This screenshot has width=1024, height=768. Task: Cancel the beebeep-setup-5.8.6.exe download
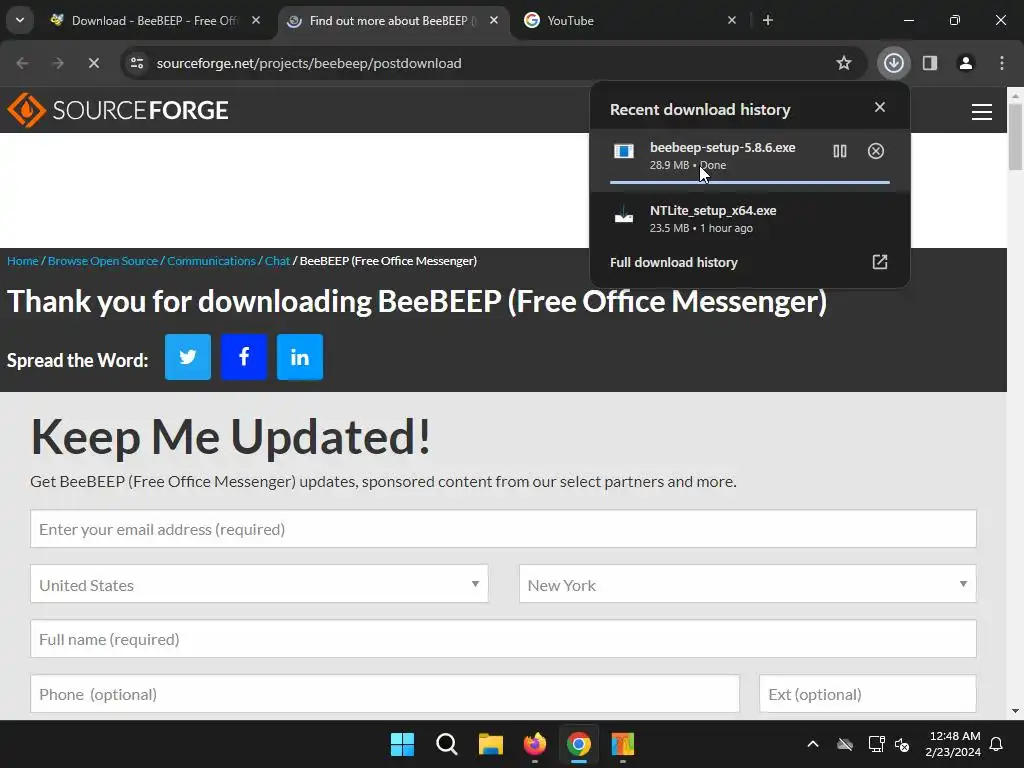coord(876,152)
